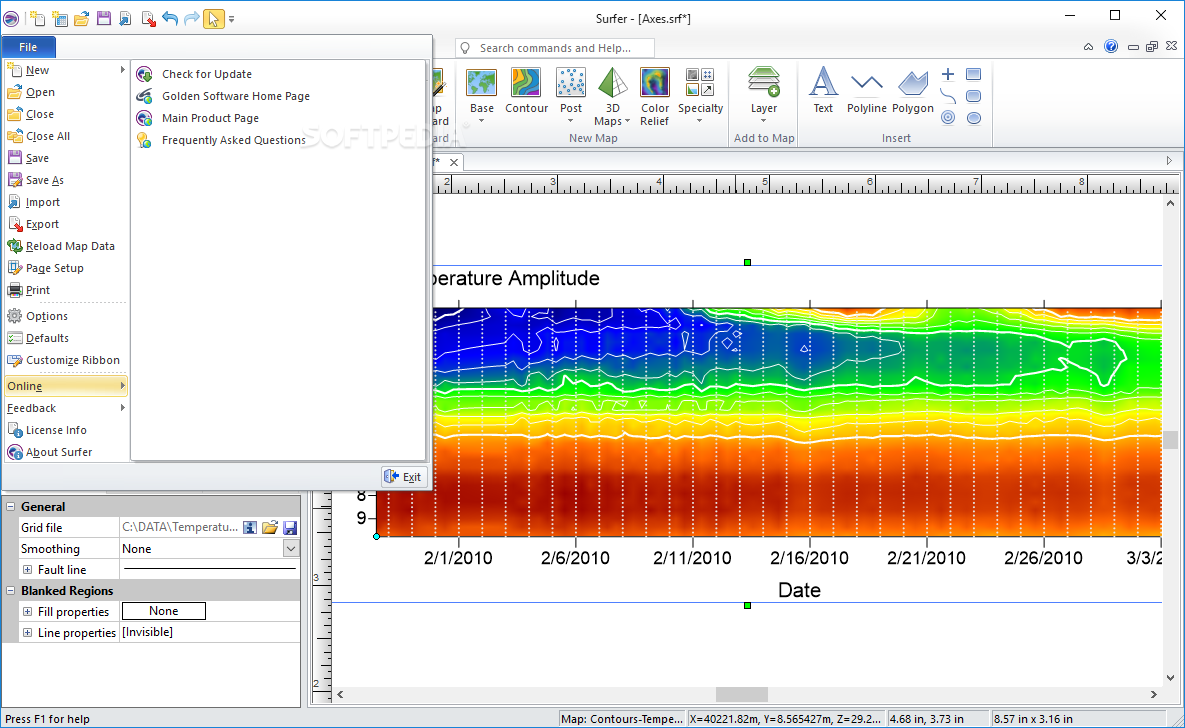Select the Spline polyline curve tool
The width and height of the screenshot is (1185, 728).
pos(948,96)
